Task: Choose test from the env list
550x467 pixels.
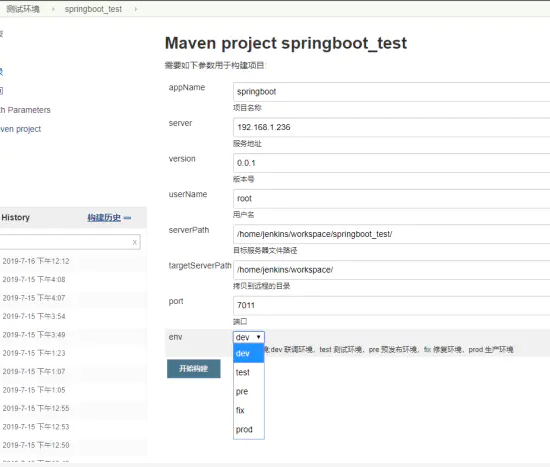Action: (249, 372)
